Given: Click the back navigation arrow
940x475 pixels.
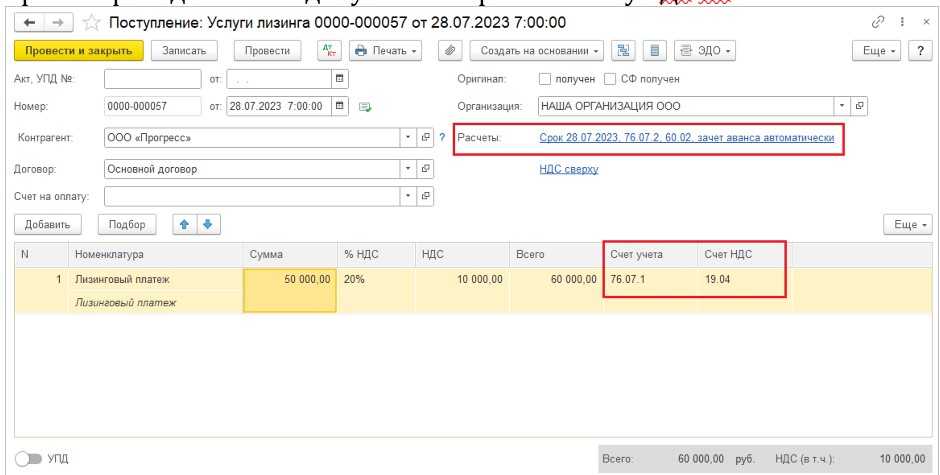Looking at the screenshot, I should [x=28, y=22].
